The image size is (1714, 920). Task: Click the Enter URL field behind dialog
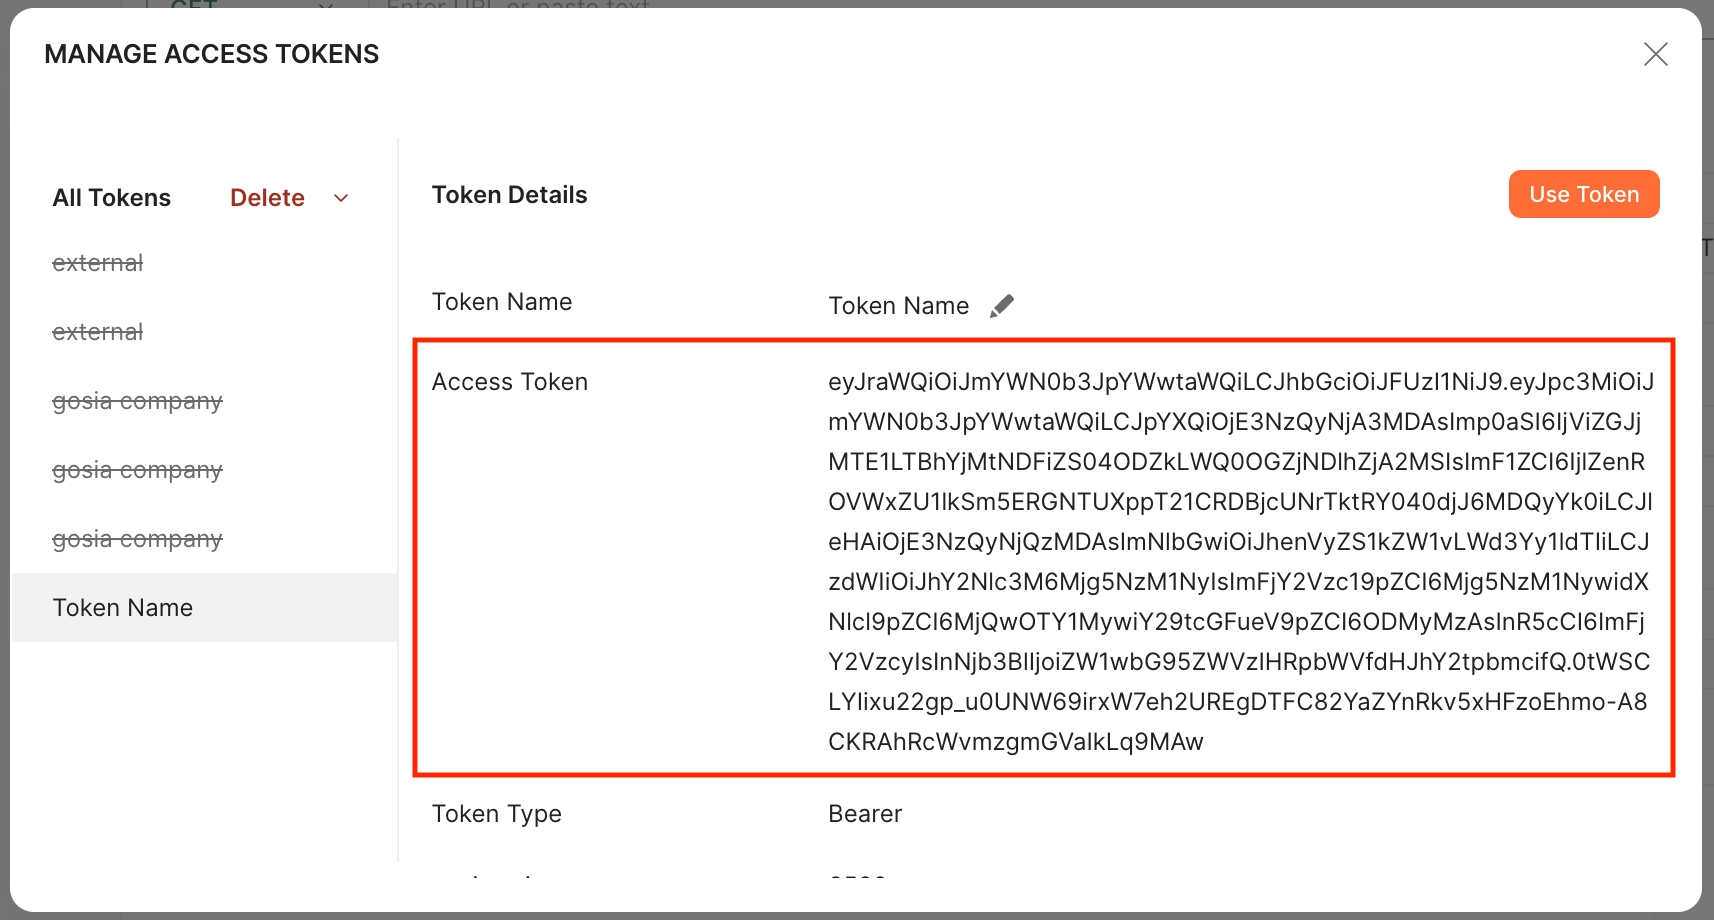[518, 5]
